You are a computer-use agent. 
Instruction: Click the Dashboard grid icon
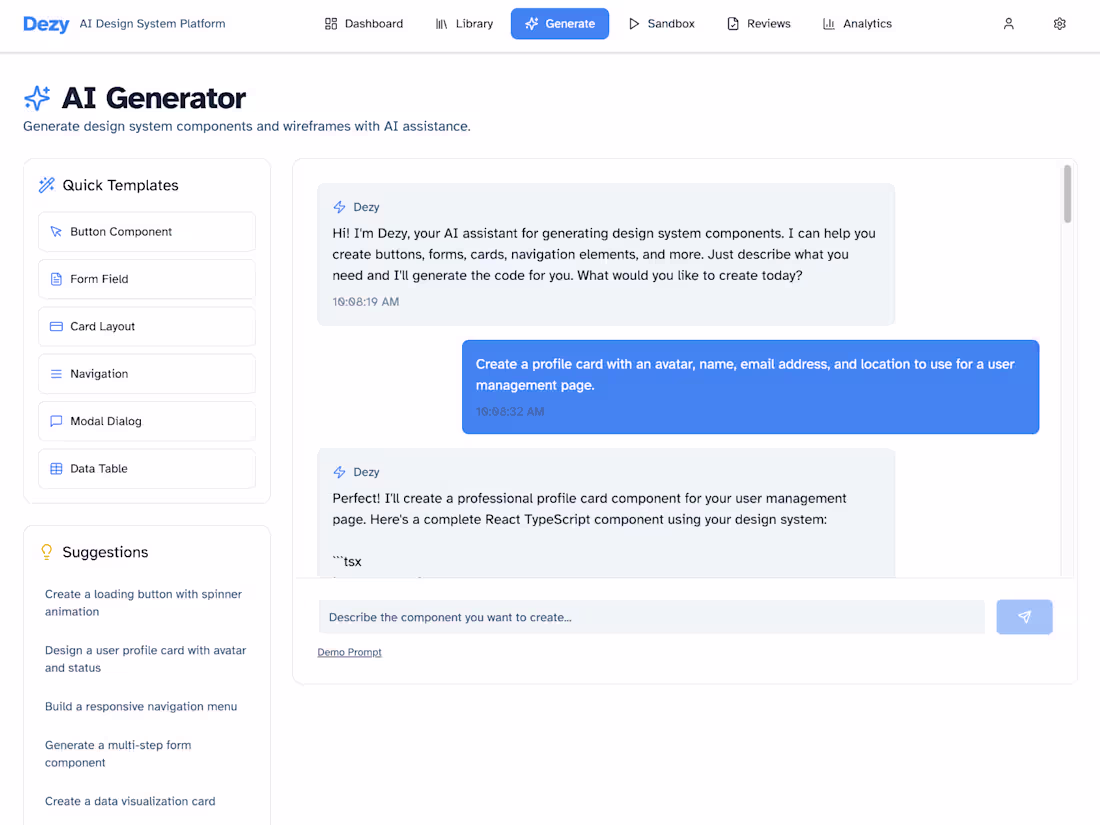point(331,22)
